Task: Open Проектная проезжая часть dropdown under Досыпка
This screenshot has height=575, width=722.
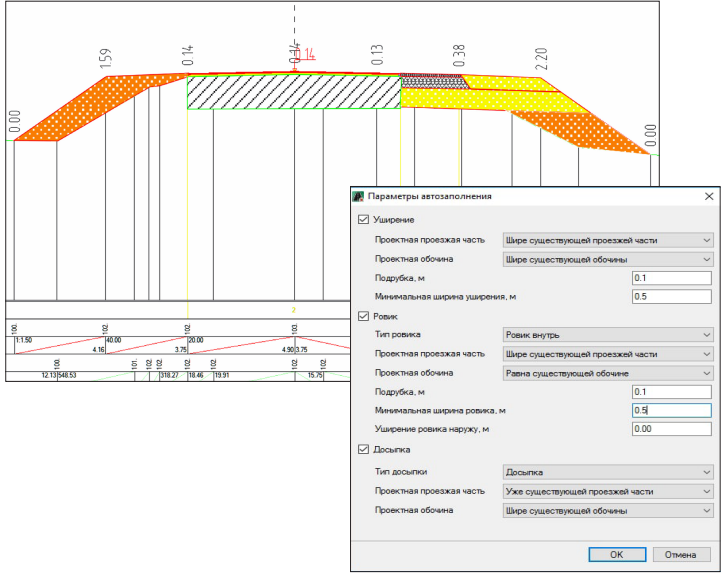Action: click(x=608, y=492)
